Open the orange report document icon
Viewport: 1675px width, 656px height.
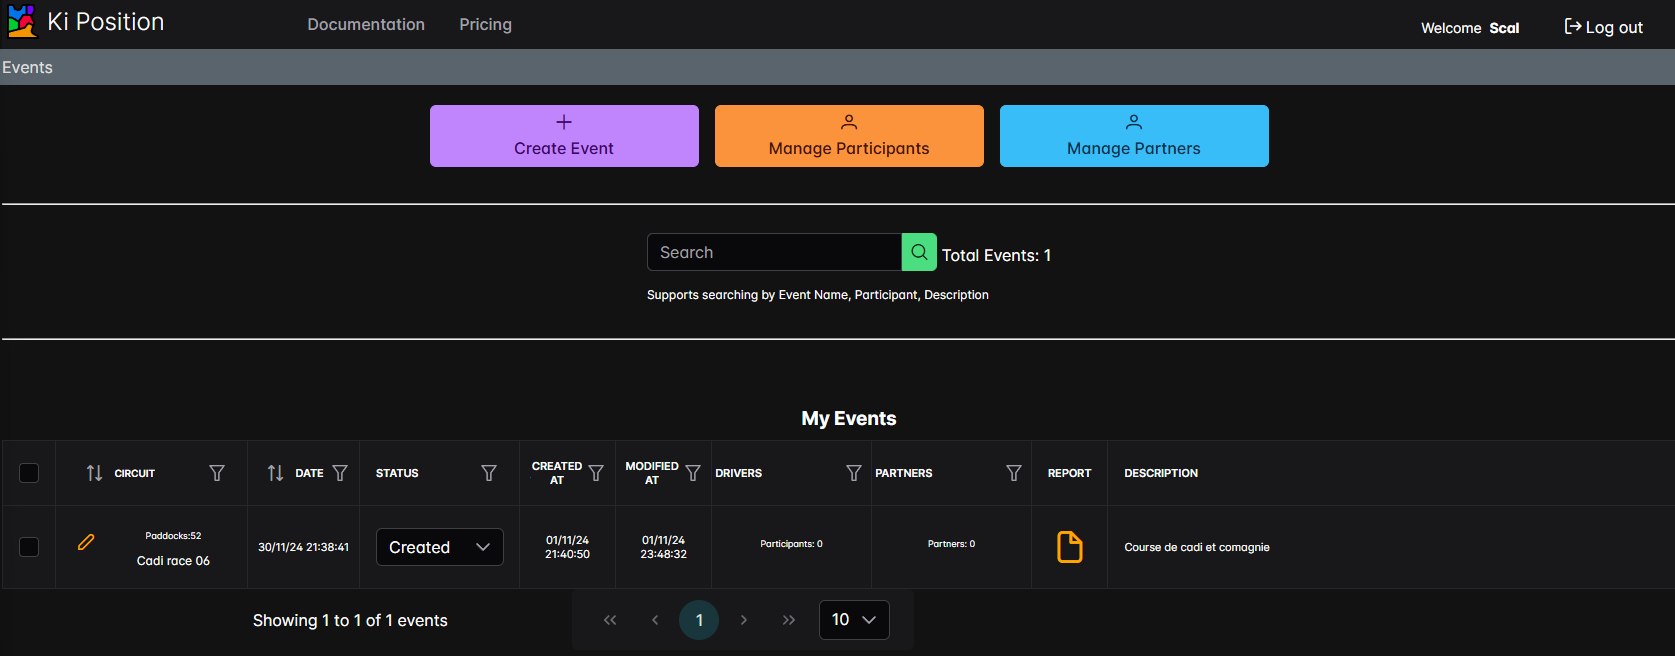[1069, 547]
